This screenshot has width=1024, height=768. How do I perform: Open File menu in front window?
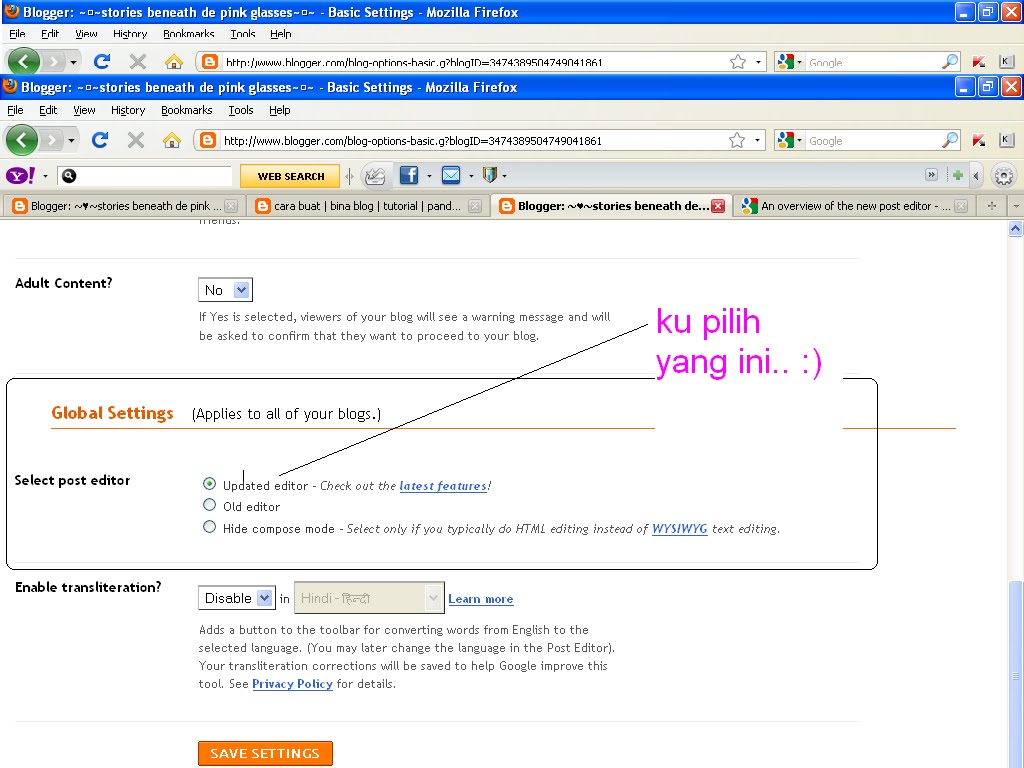[x=15, y=110]
